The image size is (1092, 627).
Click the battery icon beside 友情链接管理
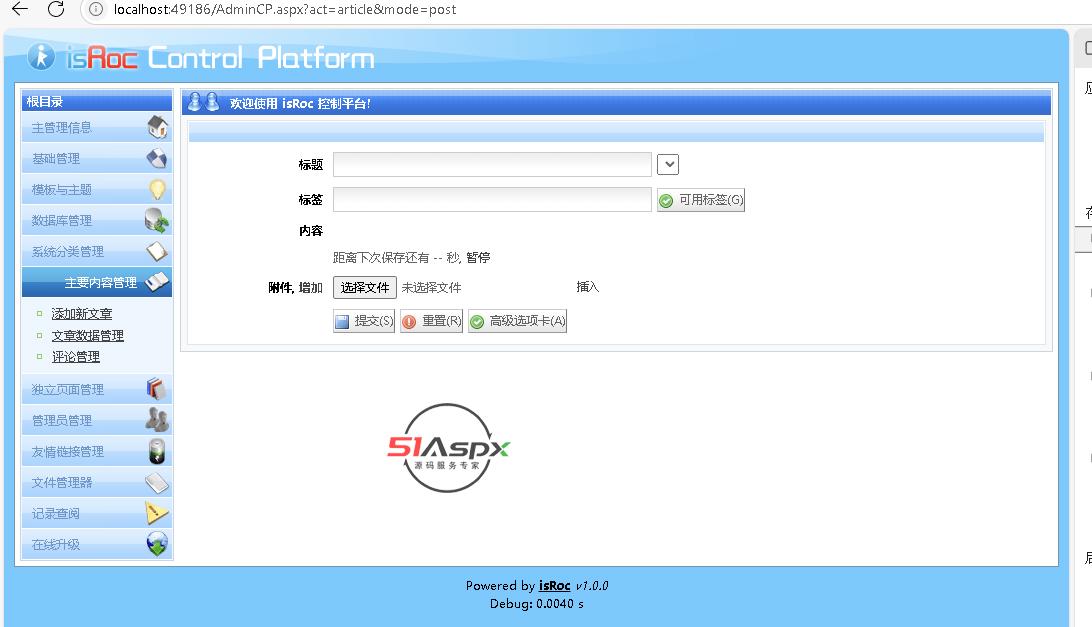157,451
